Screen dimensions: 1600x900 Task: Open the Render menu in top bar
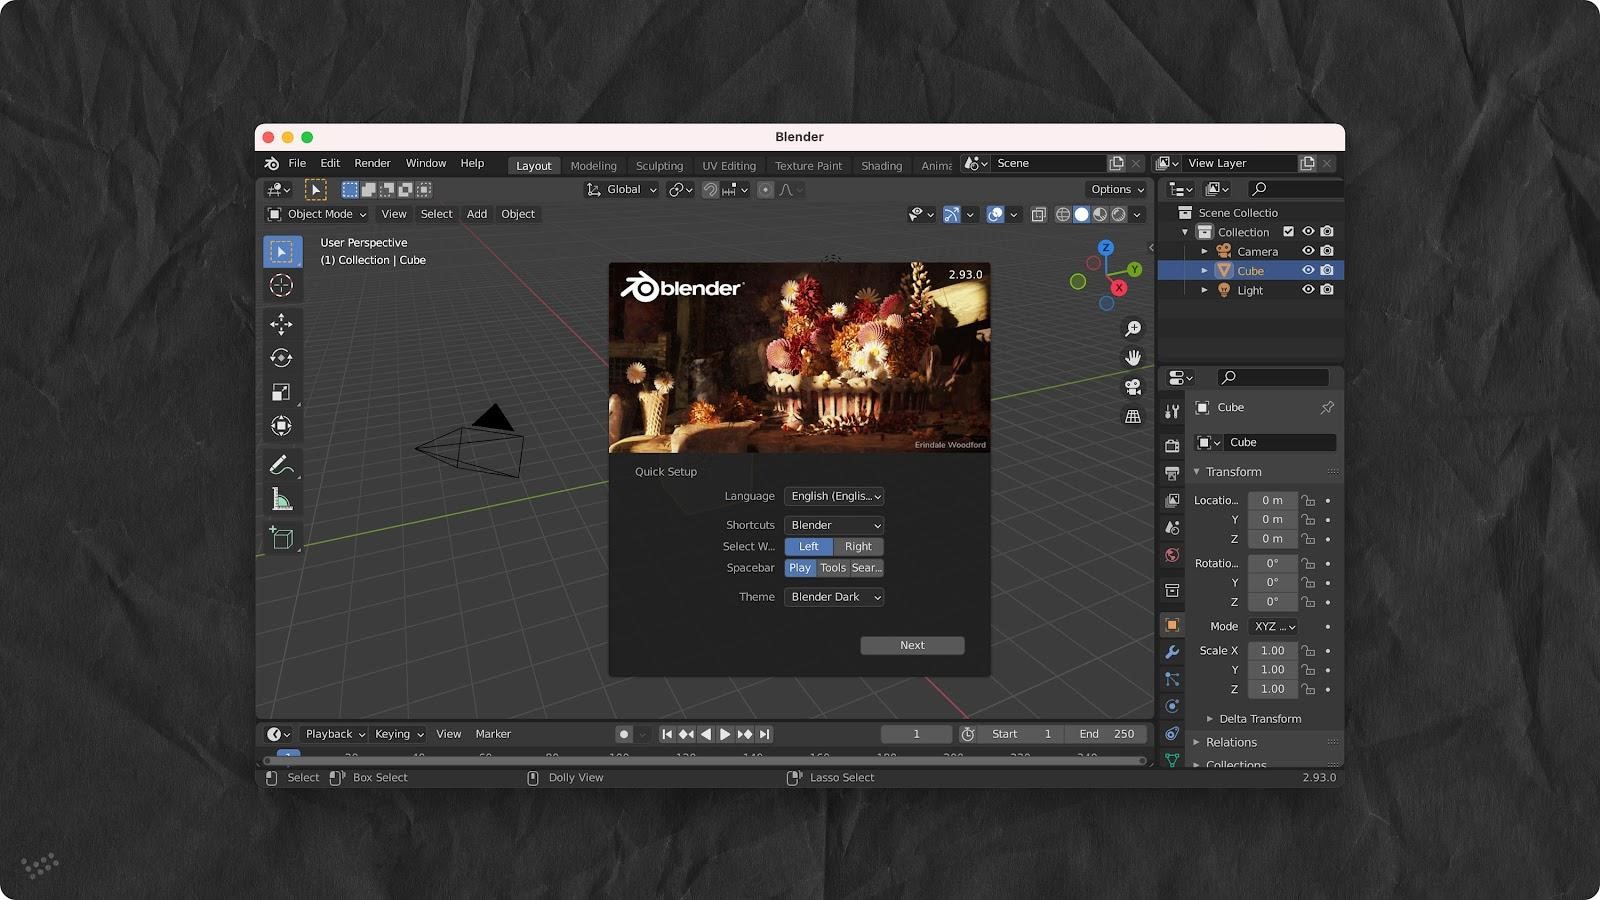pos(372,163)
